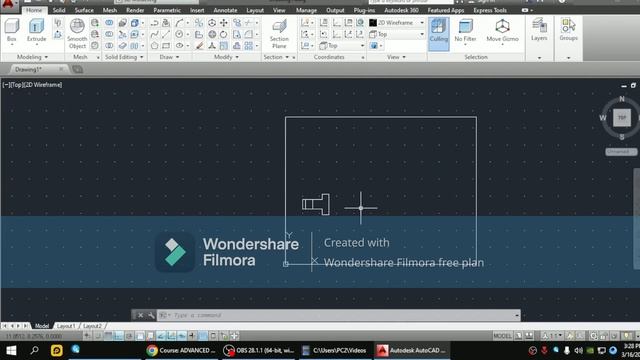The image size is (640, 360).
Task: Go to the Express Tools tab
Action: 490,10
